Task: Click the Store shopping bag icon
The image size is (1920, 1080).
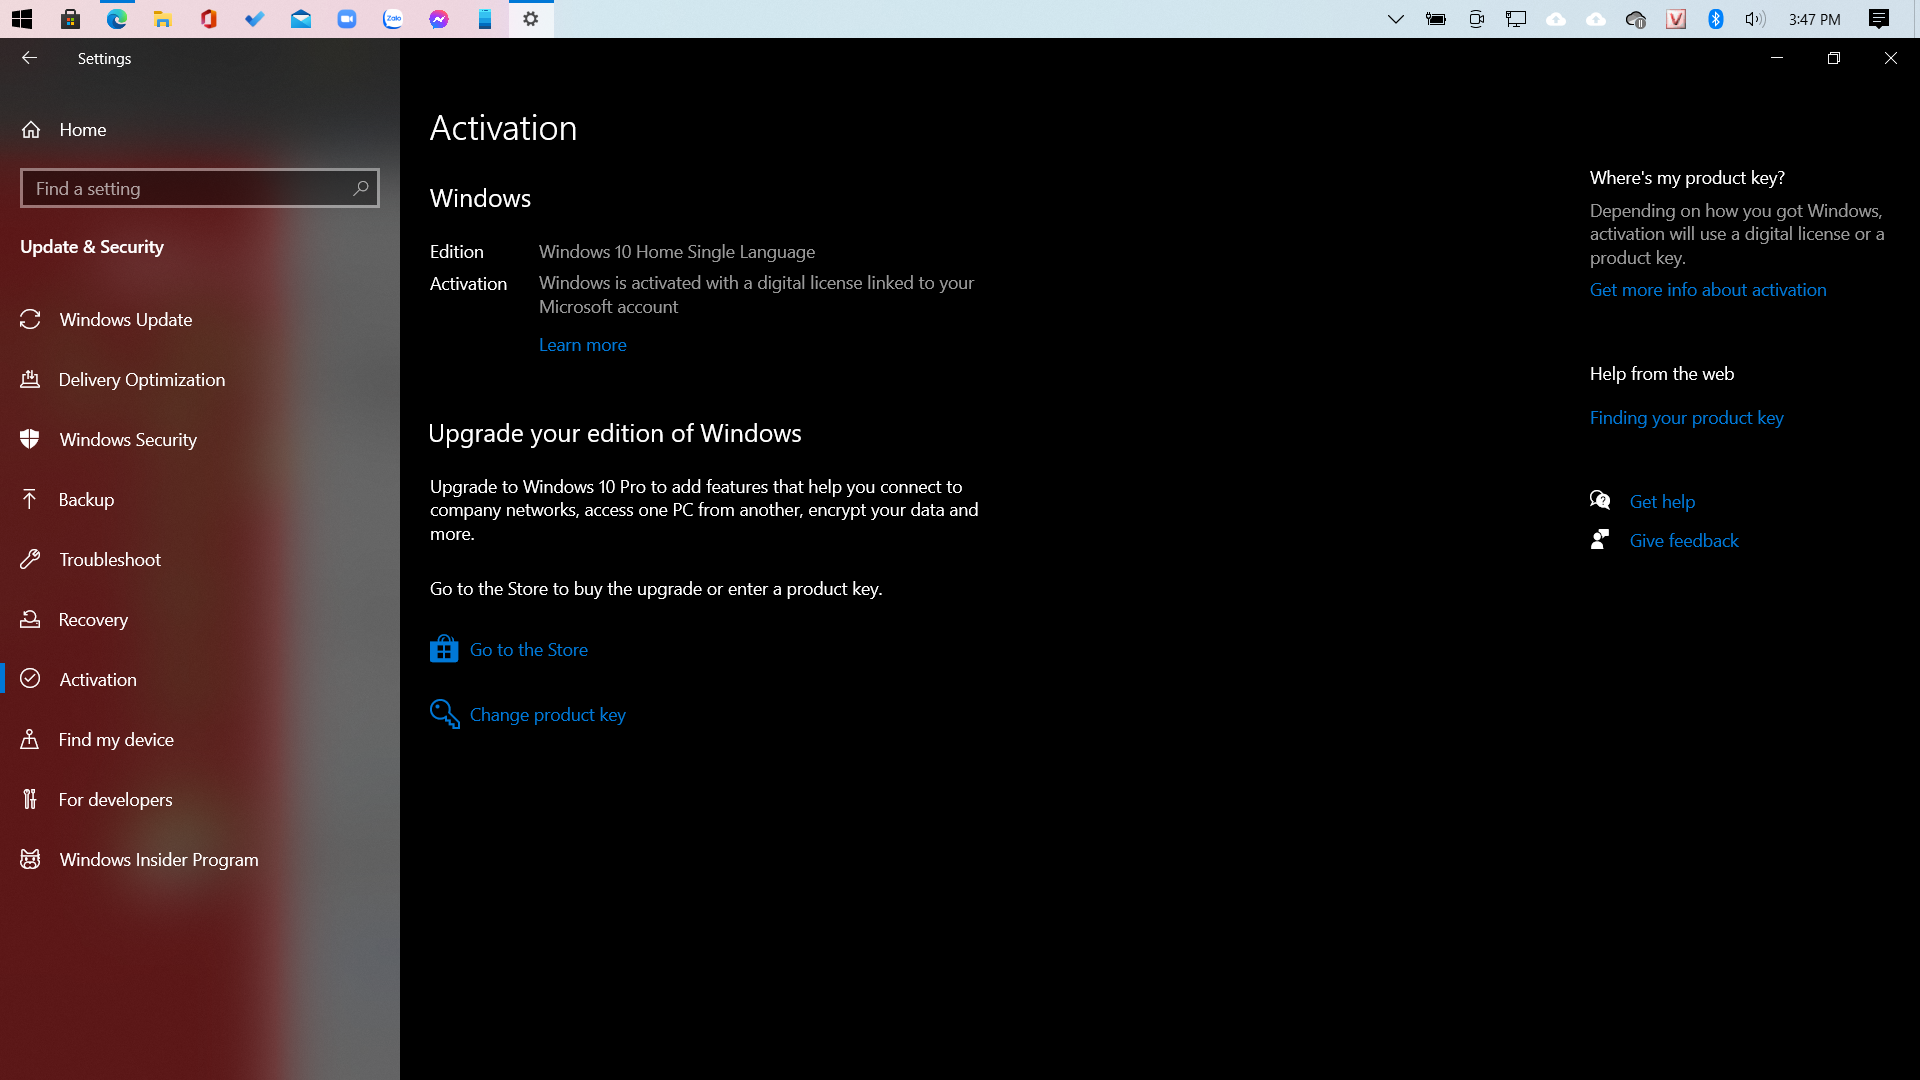Action: pyautogui.click(x=444, y=649)
